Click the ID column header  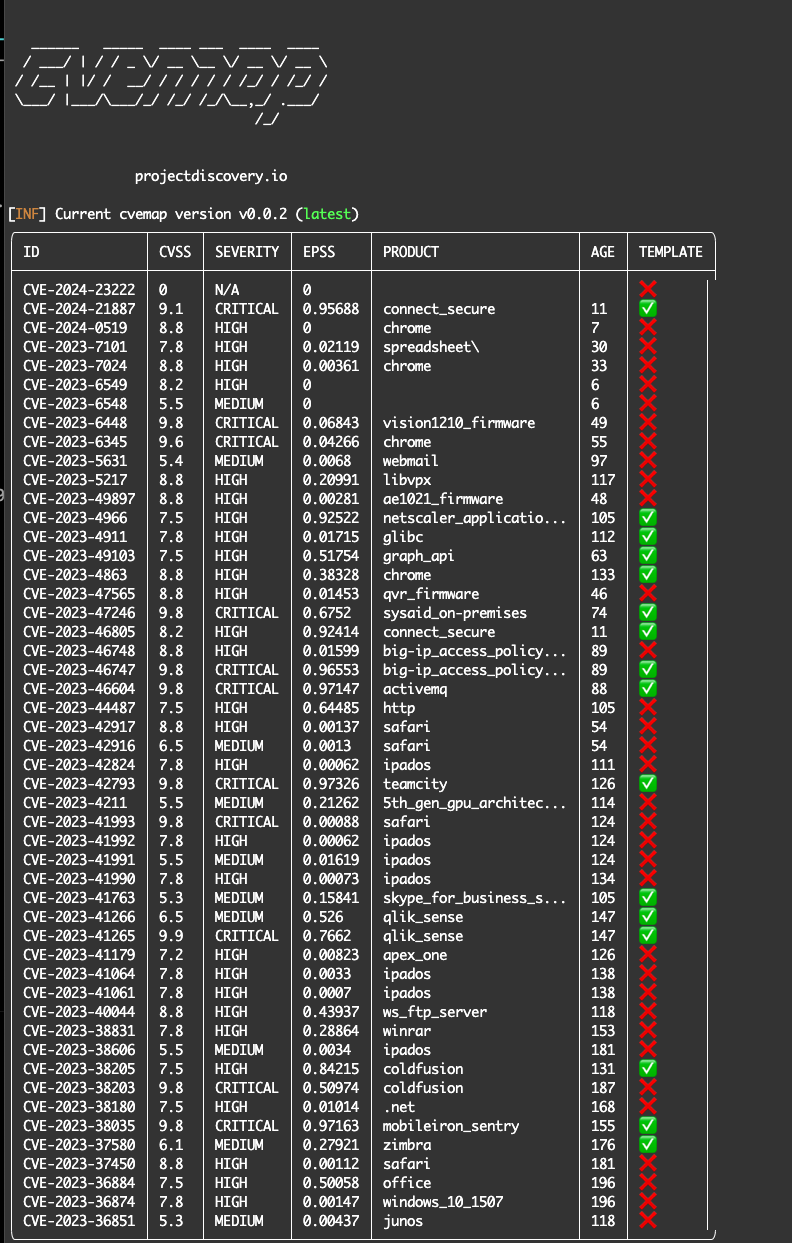[31, 252]
